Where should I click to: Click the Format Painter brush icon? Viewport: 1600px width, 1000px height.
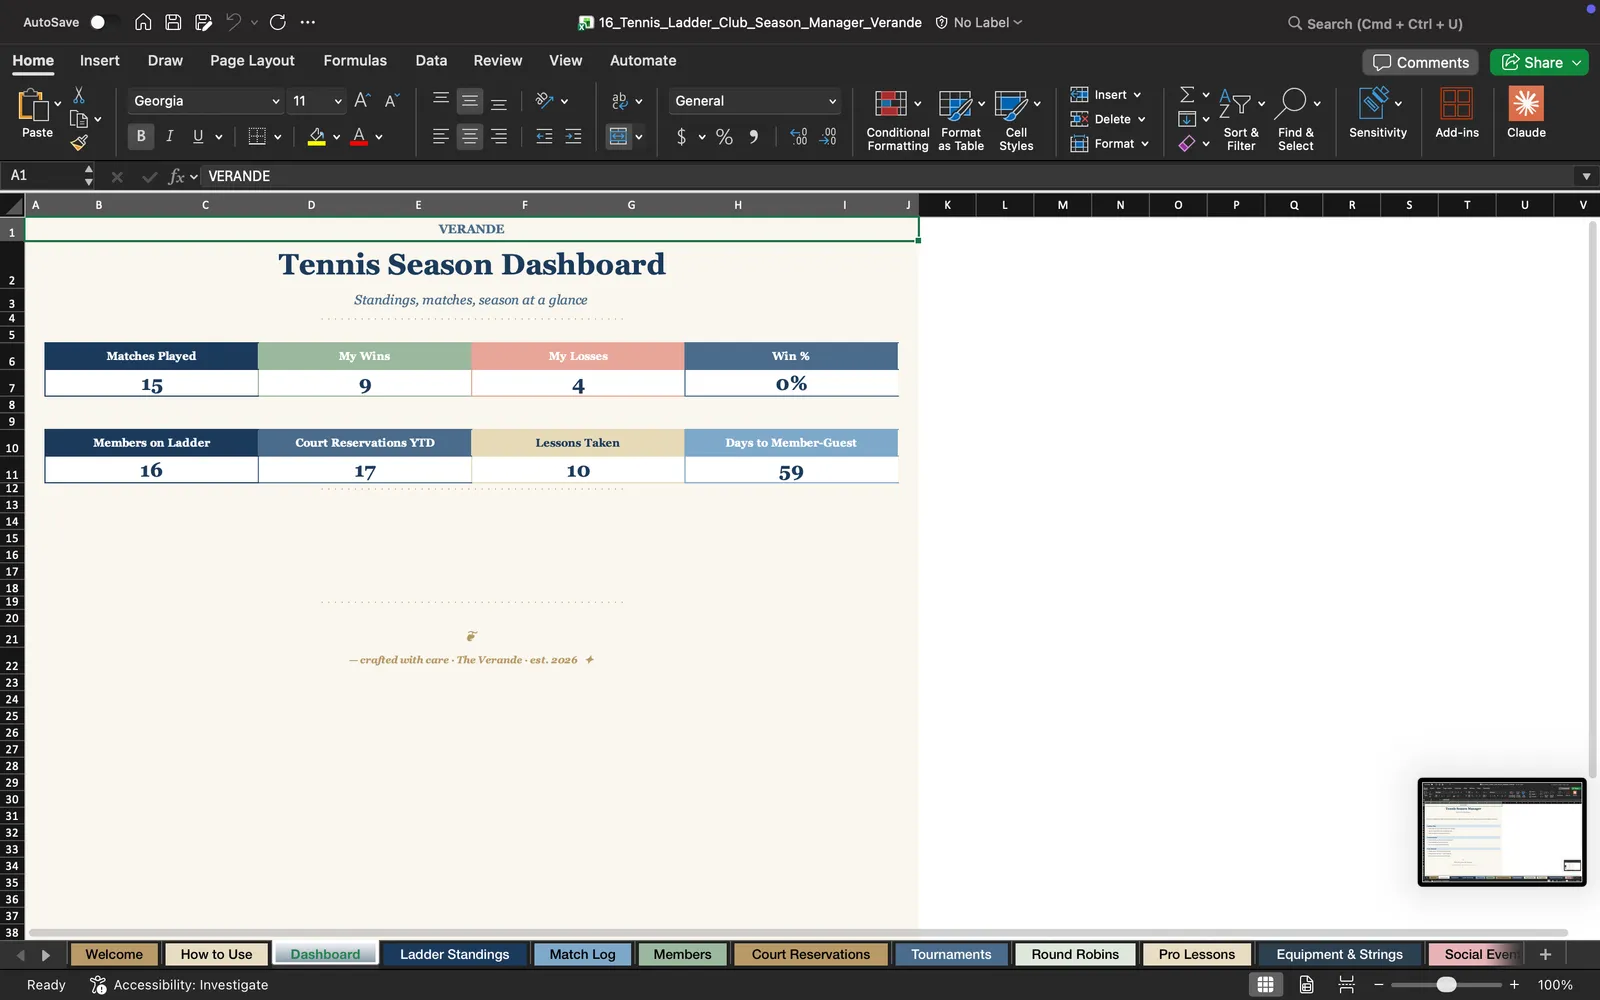click(x=79, y=143)
